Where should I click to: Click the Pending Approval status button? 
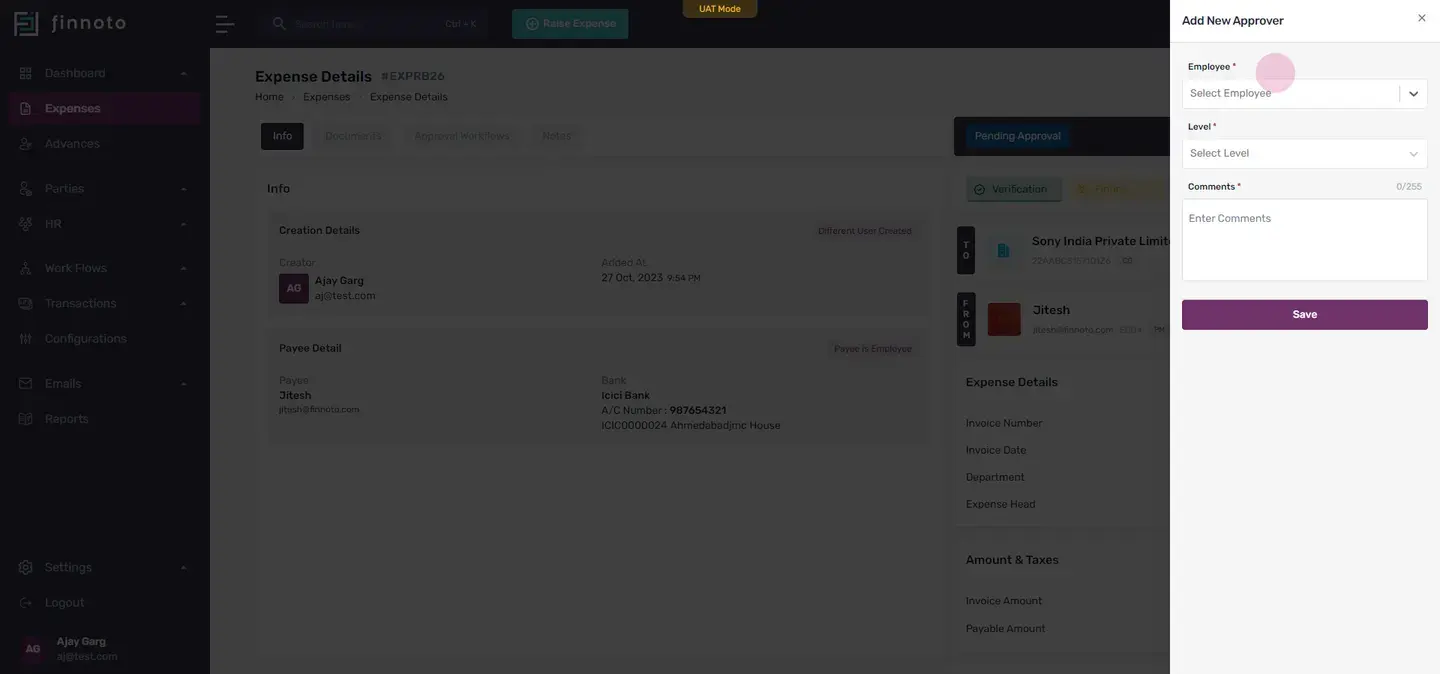(x=1017, y=136)
